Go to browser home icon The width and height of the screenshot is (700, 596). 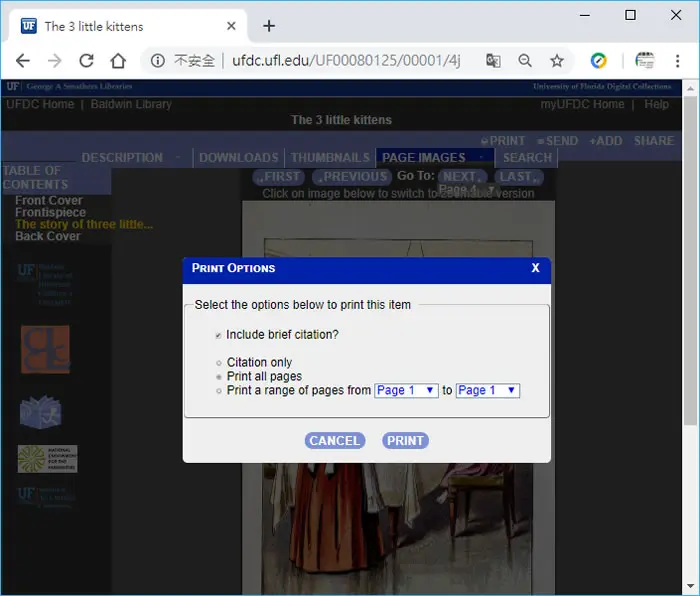(x=118, y=60)
